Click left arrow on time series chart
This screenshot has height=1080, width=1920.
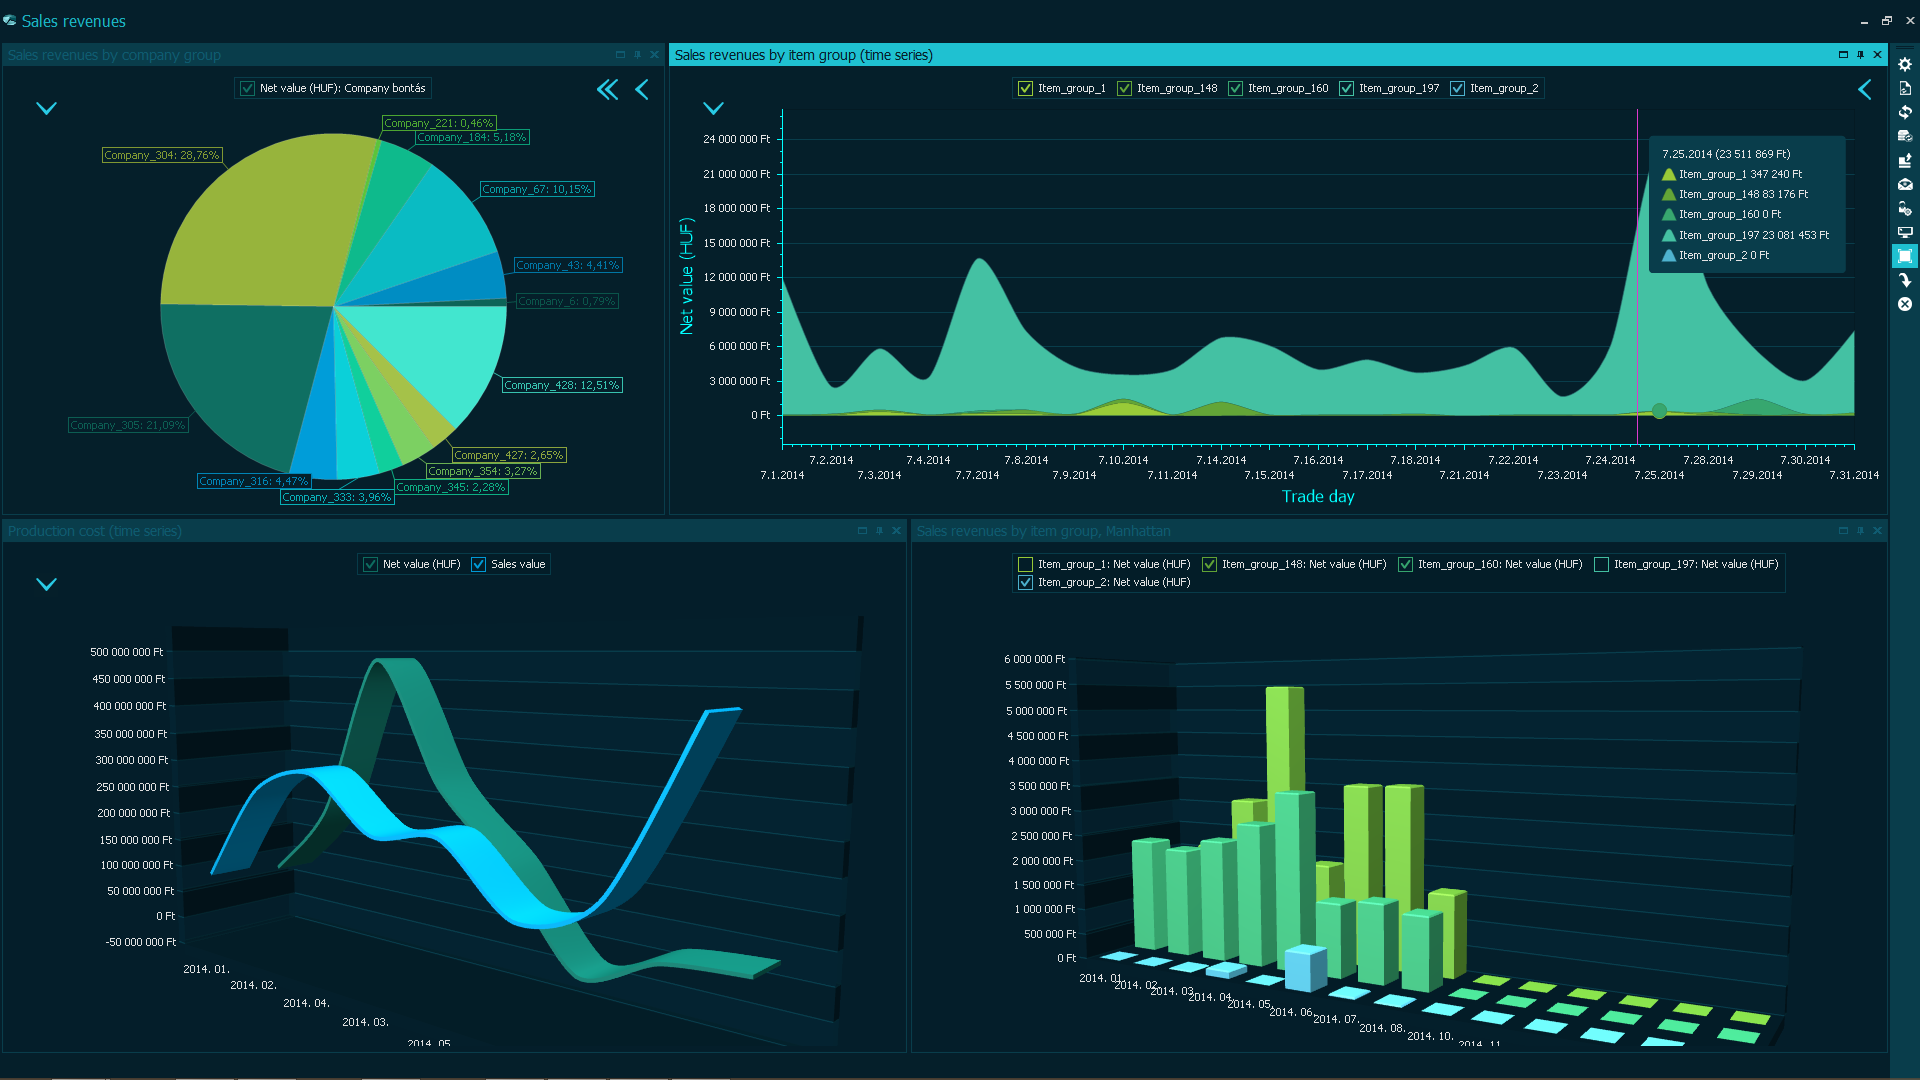tap(1865, 90)
